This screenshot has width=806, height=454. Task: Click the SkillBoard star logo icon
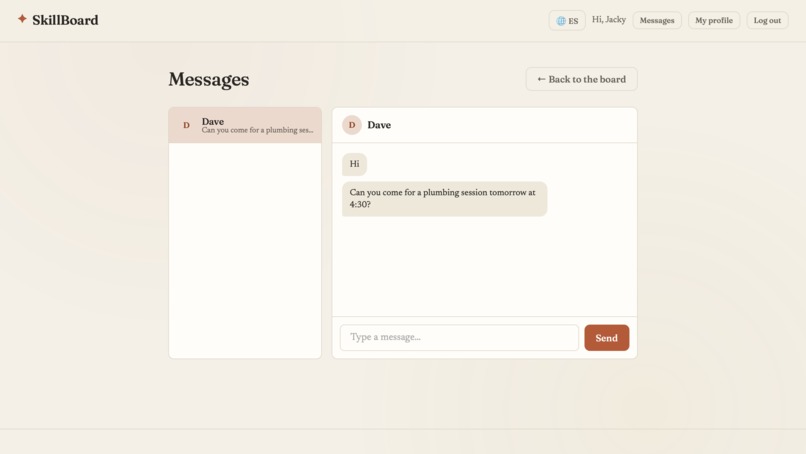tap(22, 19)
